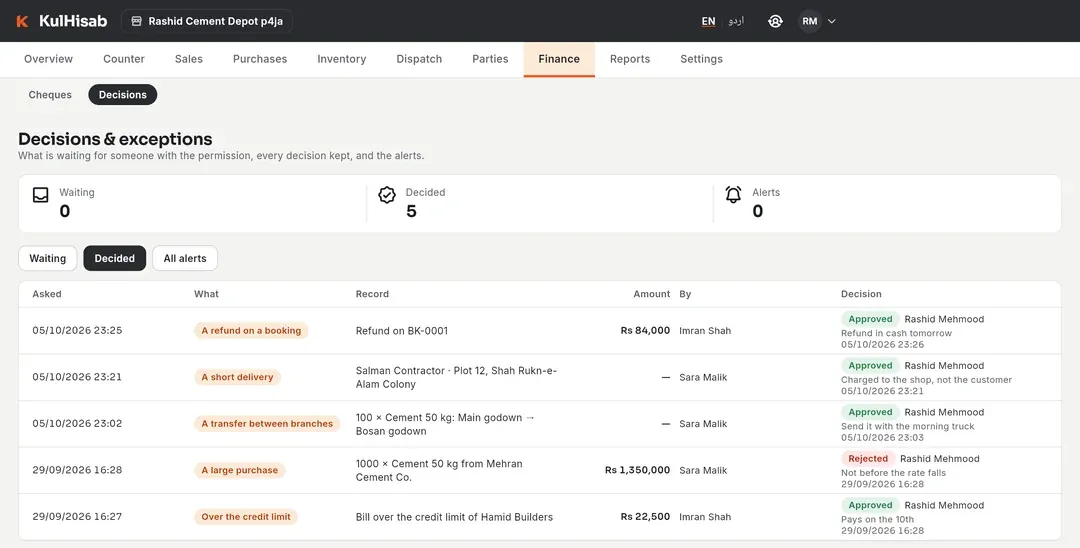The width and height of the screenshot is (1080, 548).
Task: Click the 'A refund on a booking' tag
Action: tap(251, 330)
